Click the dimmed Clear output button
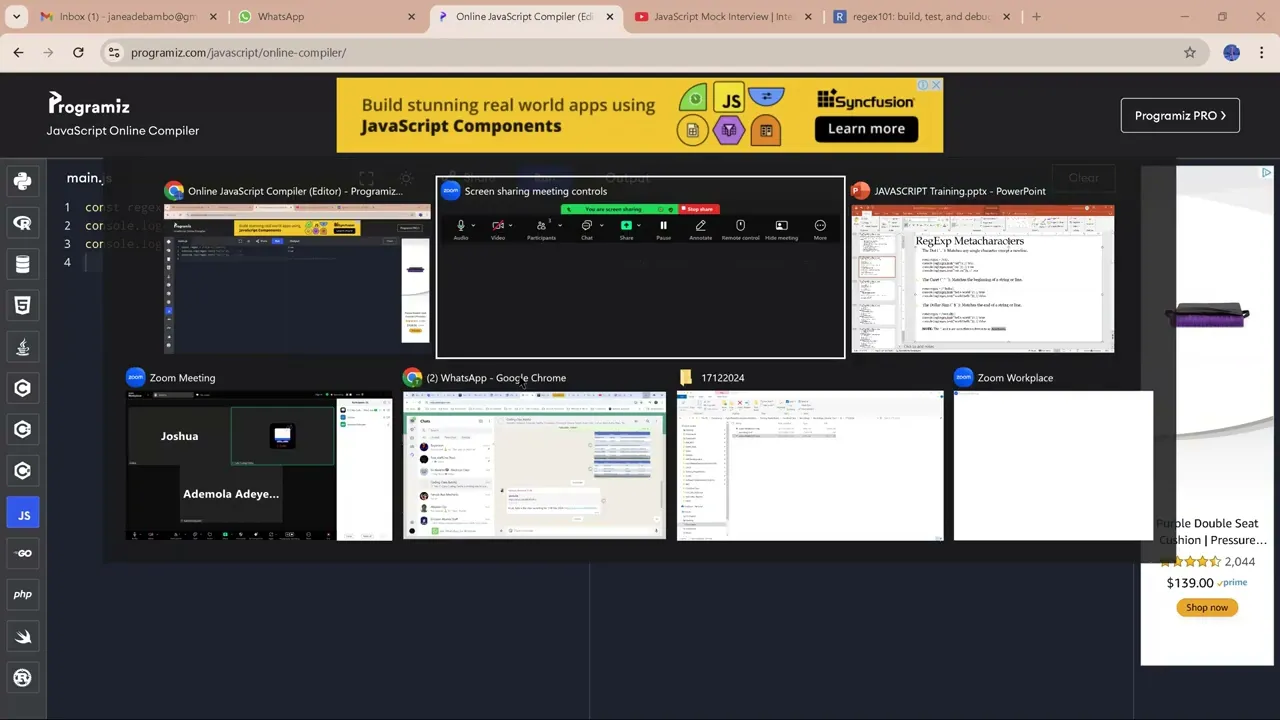 click(1083, 178)
